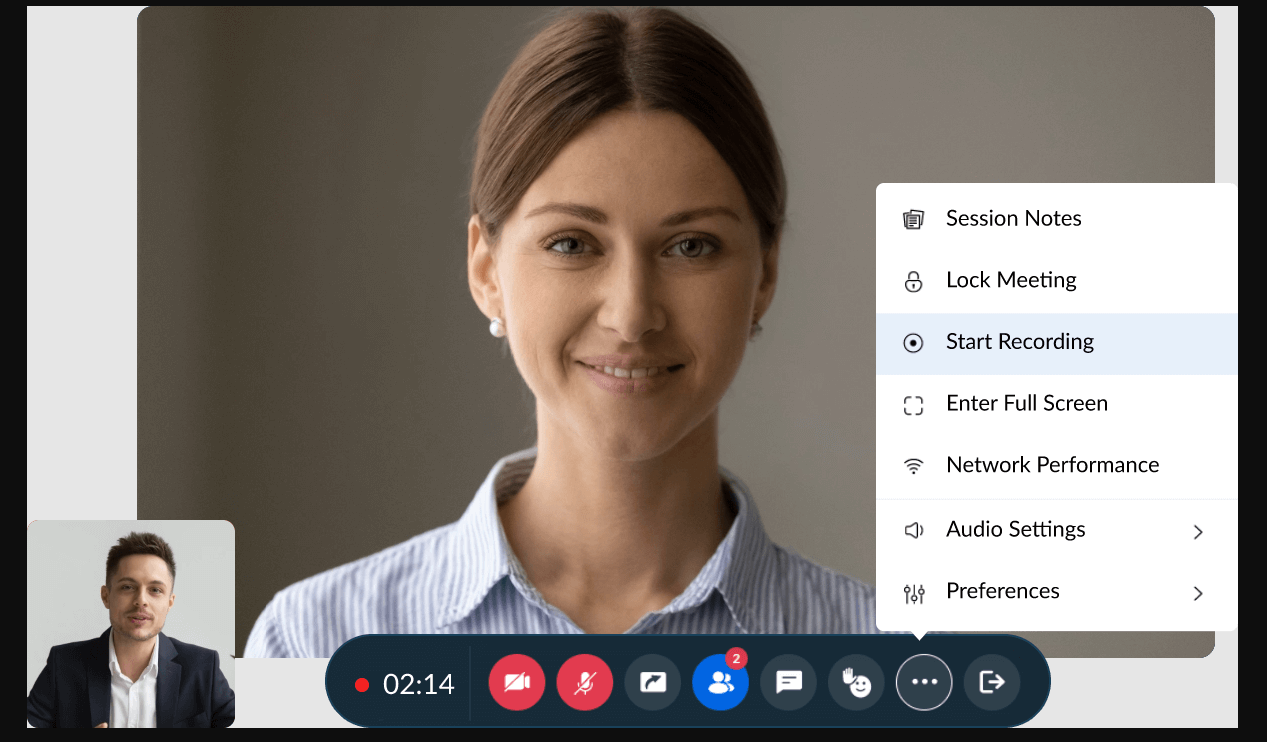The width and height of the screenshot is (1267, 742).
Task: Select Lock Meeting
Action: [x=1011, y=280]
